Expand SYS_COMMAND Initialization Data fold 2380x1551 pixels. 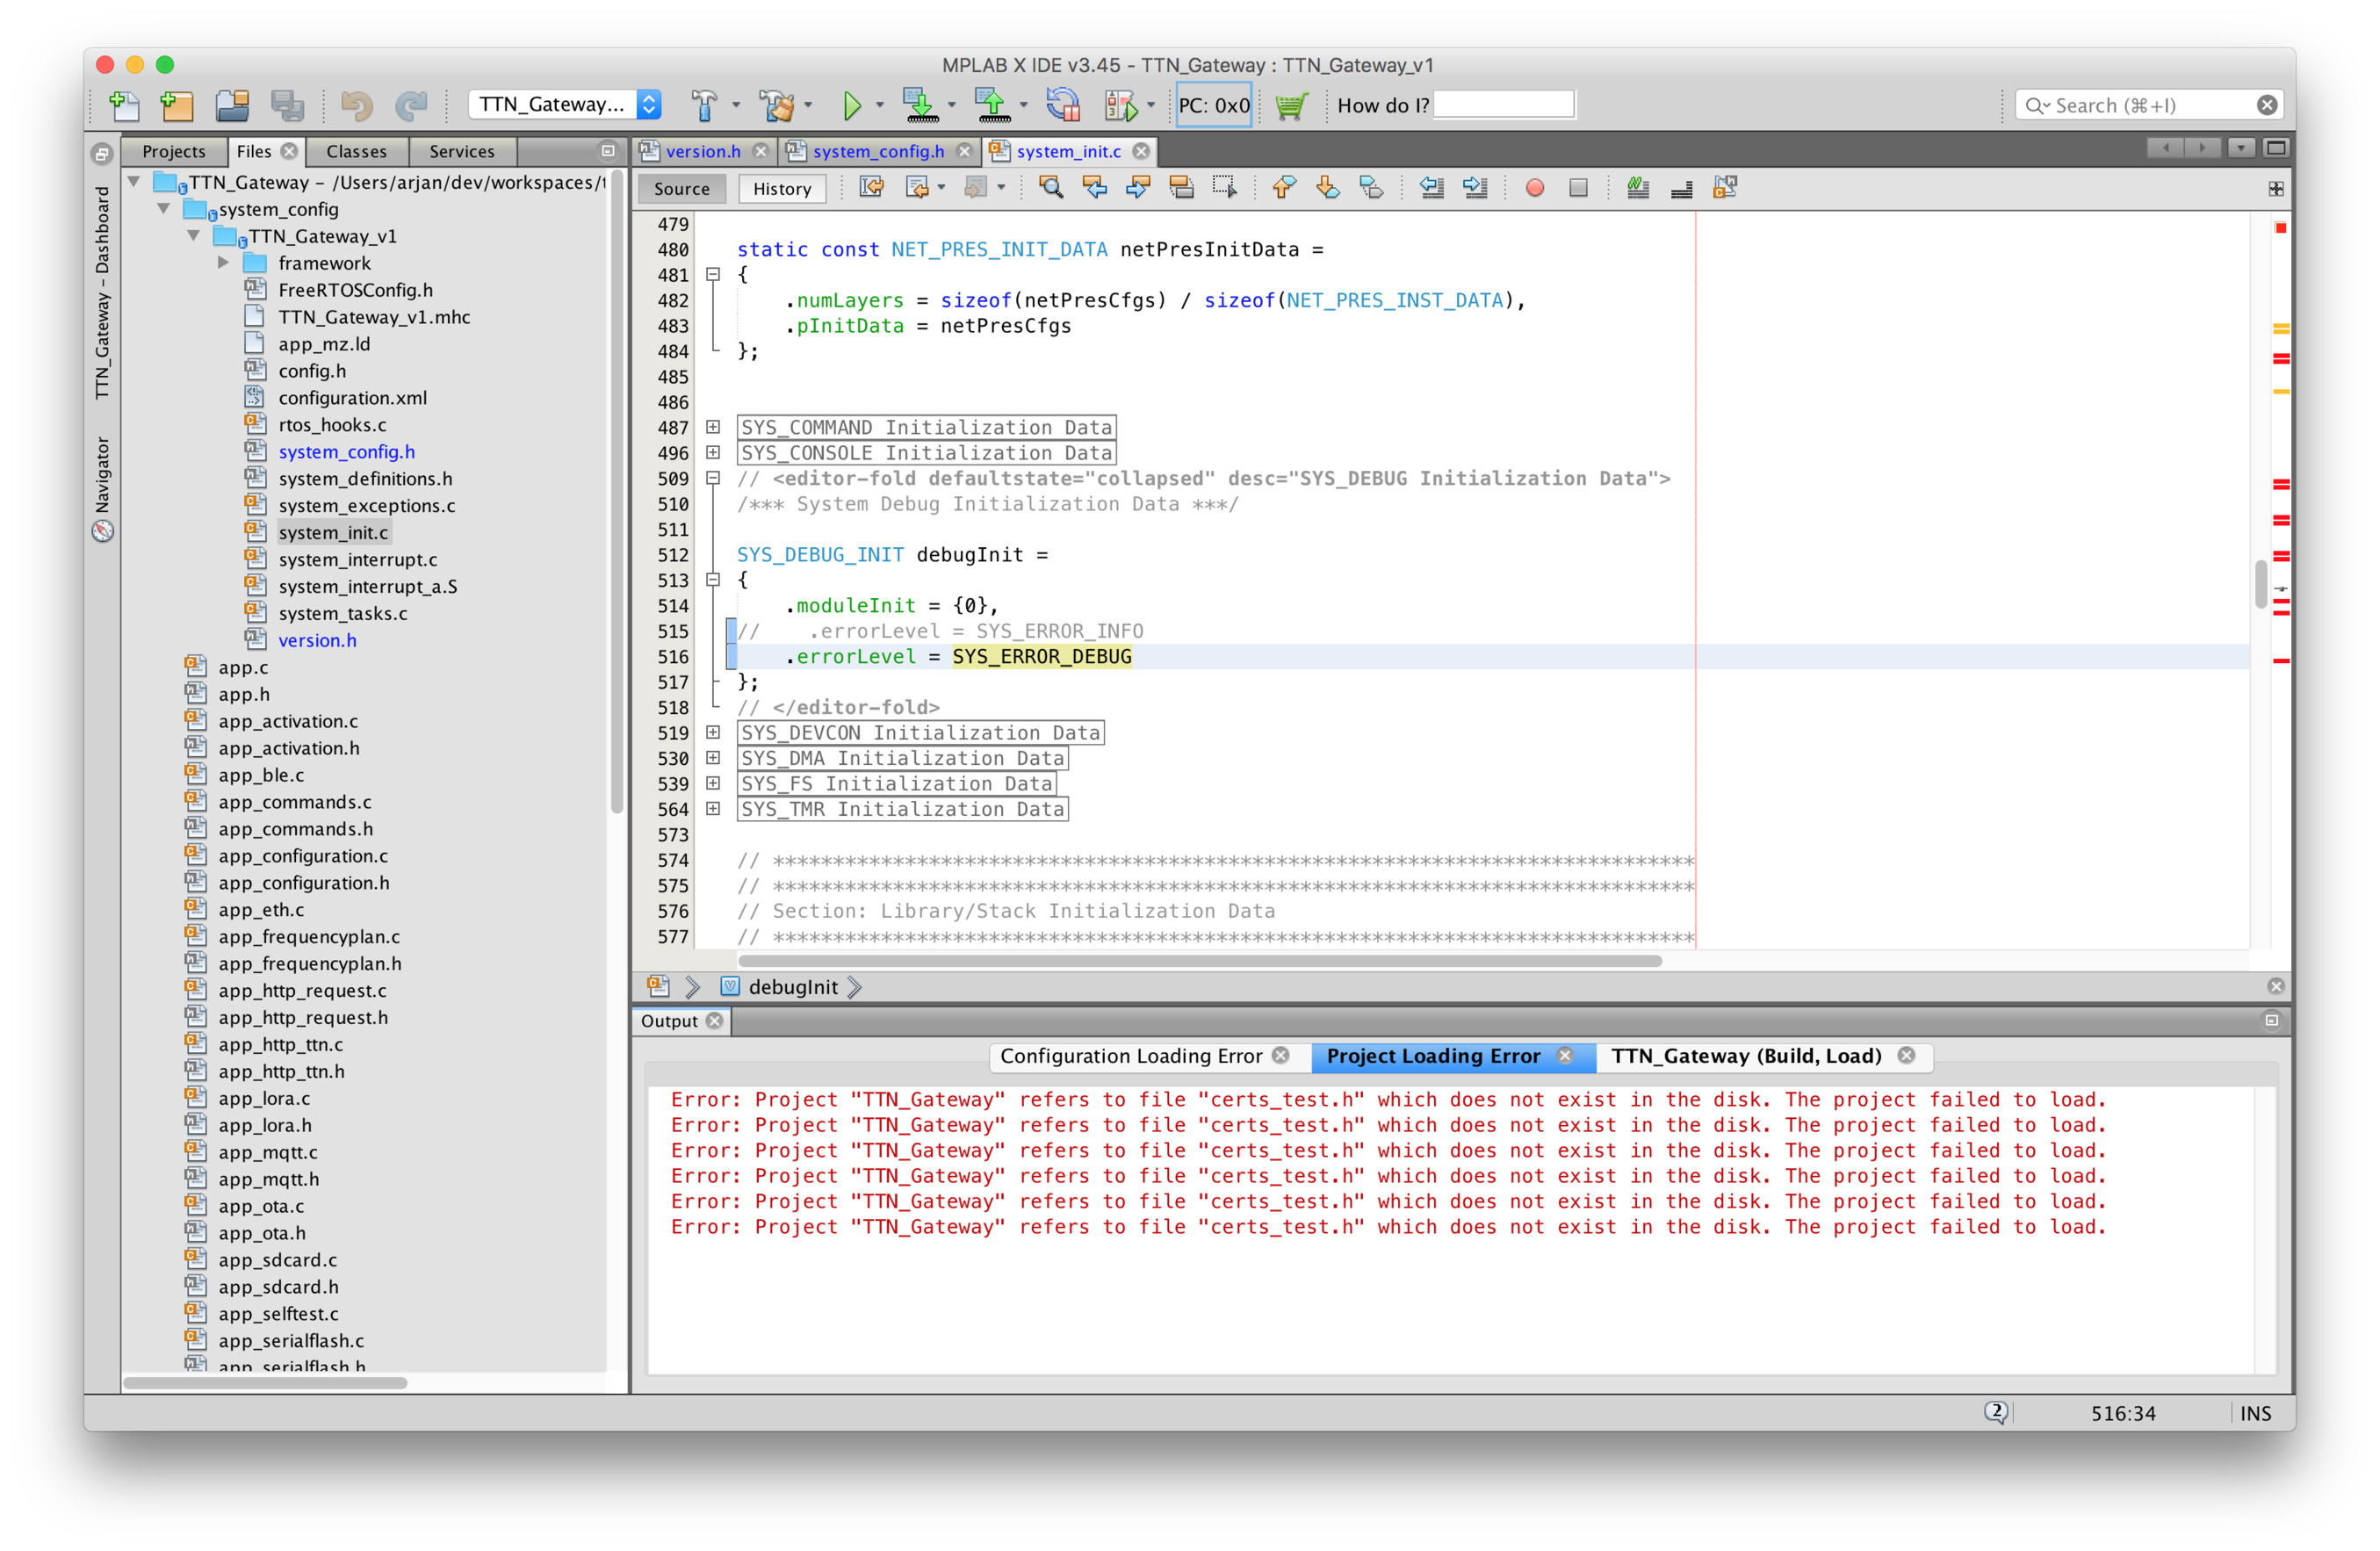713,427
